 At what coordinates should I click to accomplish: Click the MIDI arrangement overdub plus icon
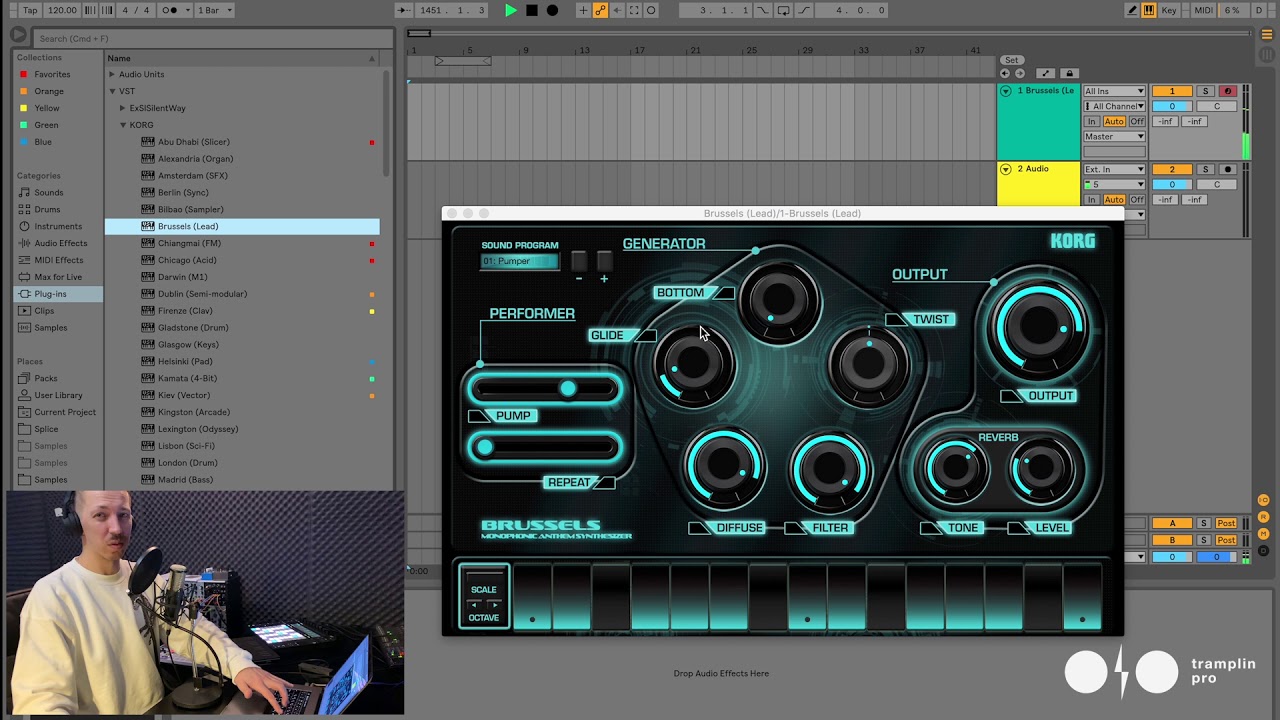[x=583, y=10]
